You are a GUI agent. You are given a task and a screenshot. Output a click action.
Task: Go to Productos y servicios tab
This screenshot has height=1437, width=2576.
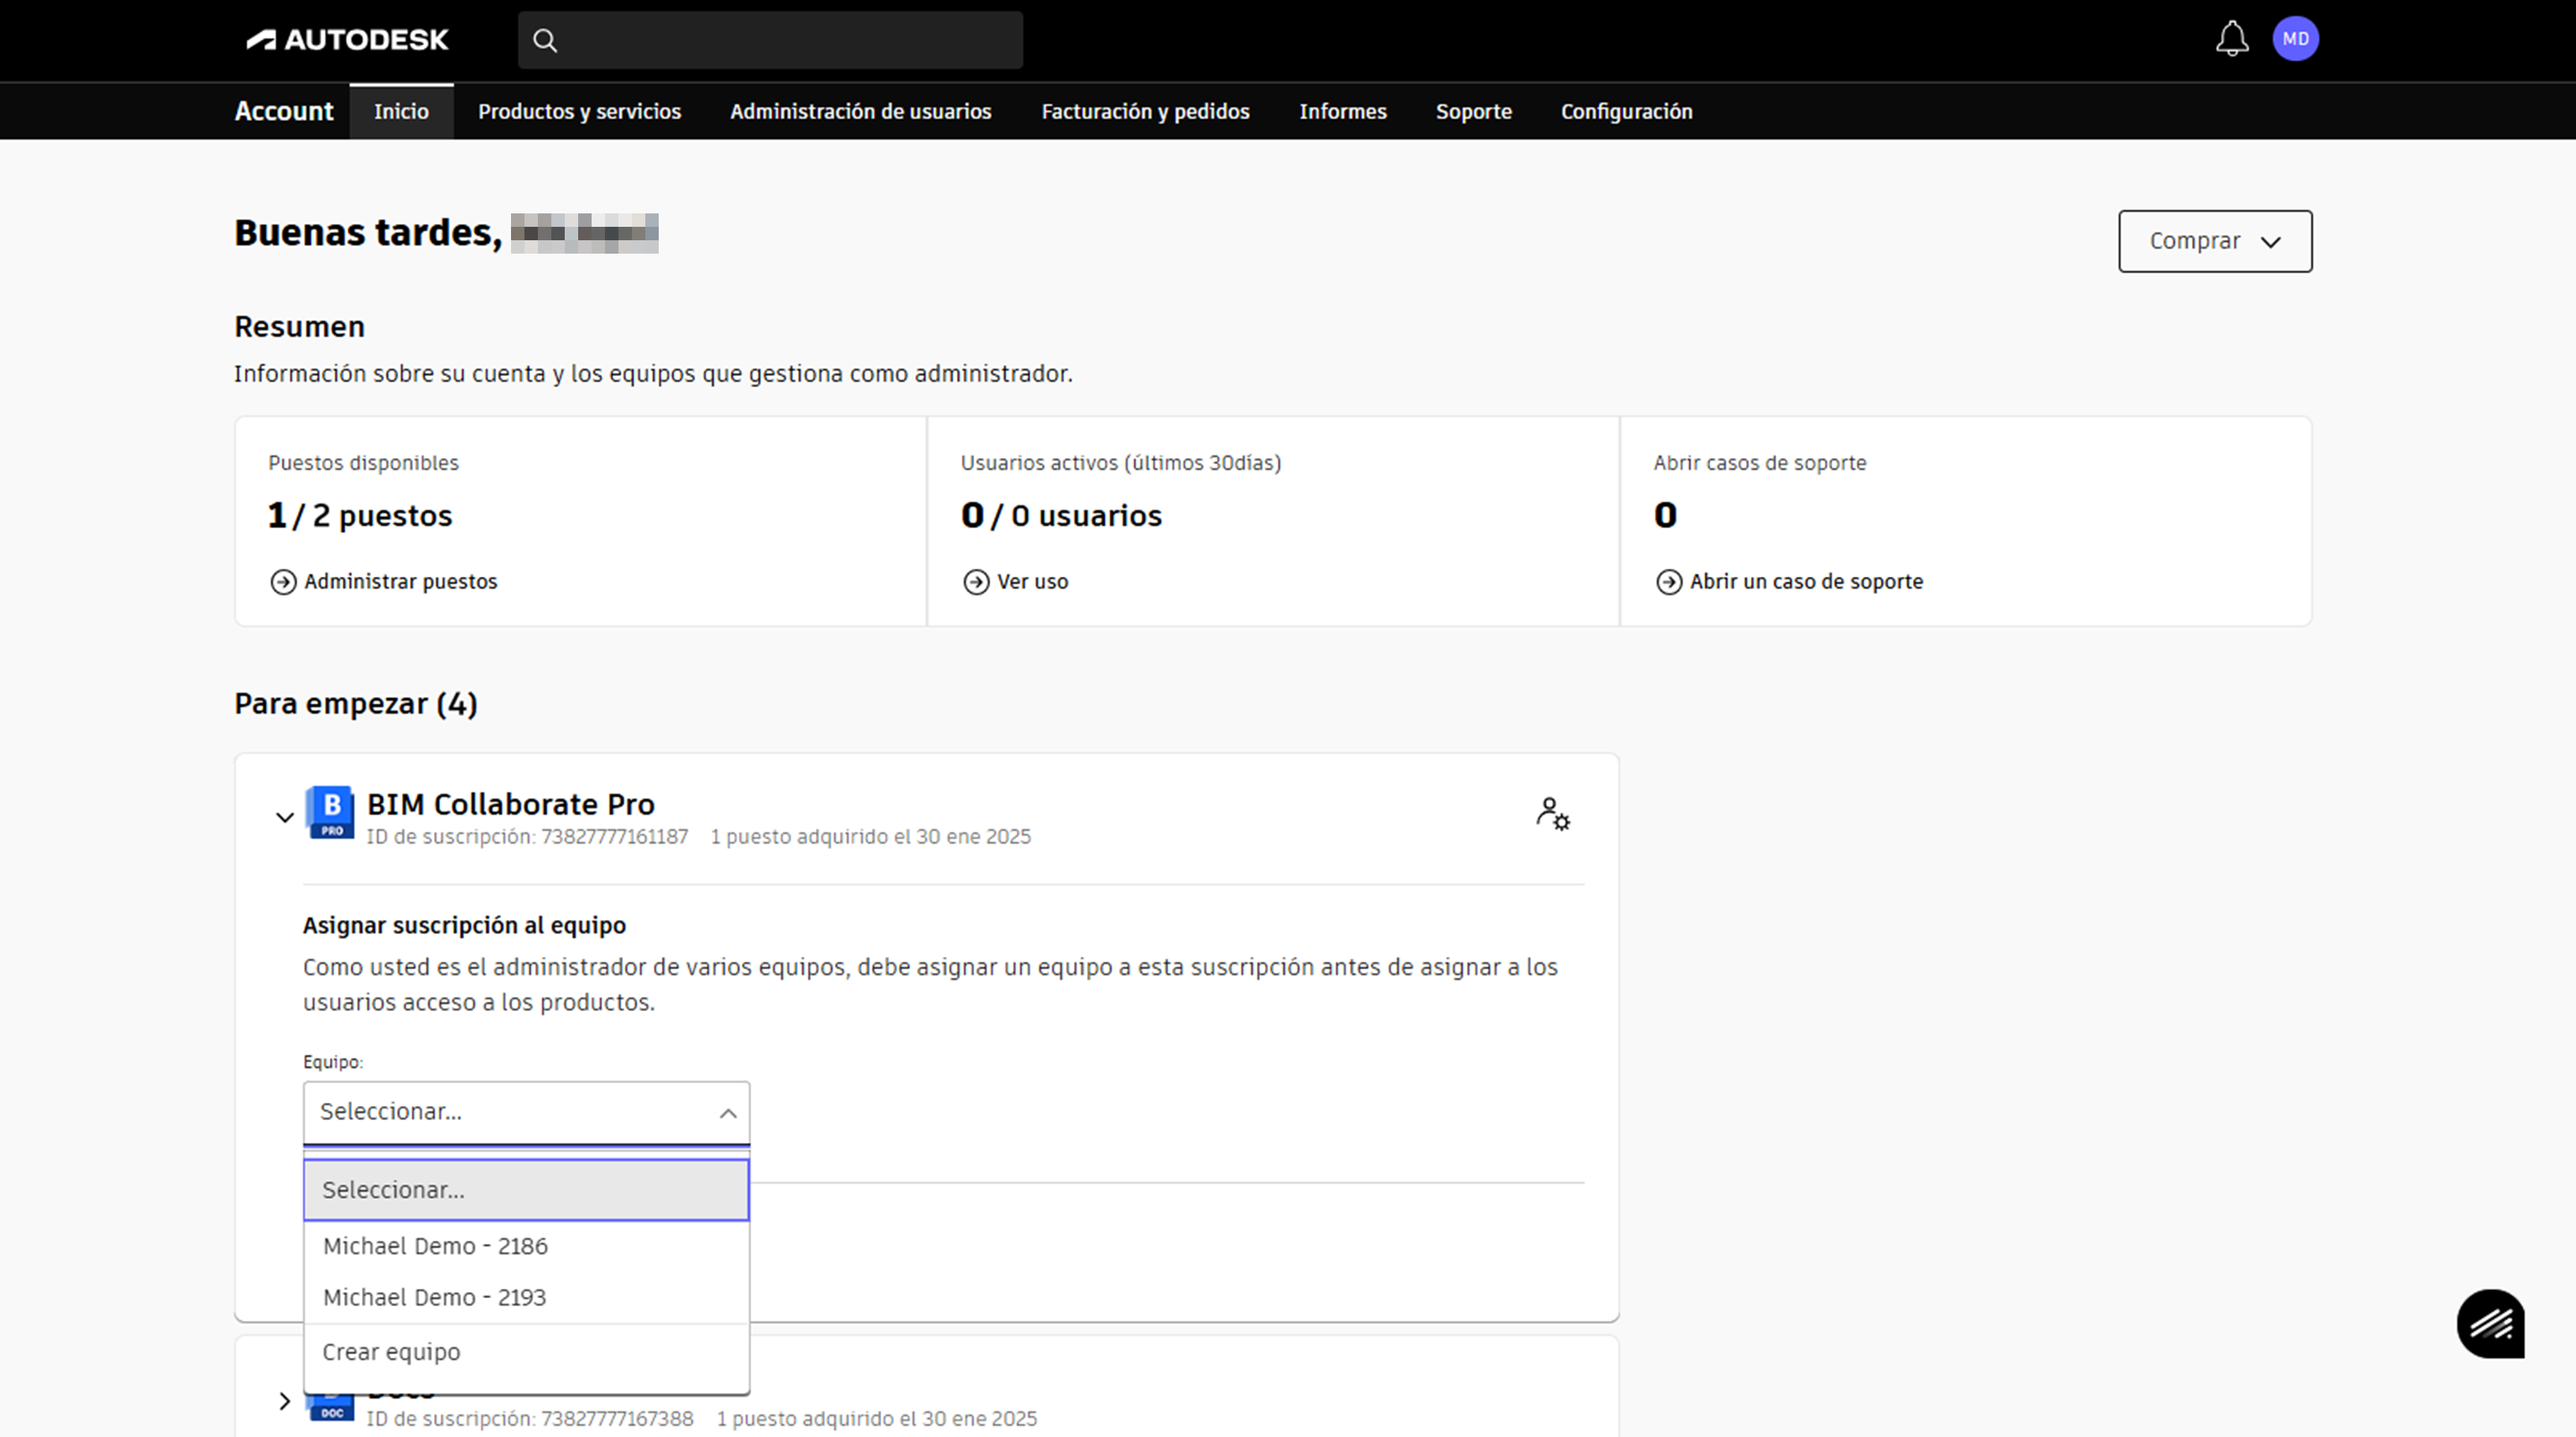click(x=579, y=111)
